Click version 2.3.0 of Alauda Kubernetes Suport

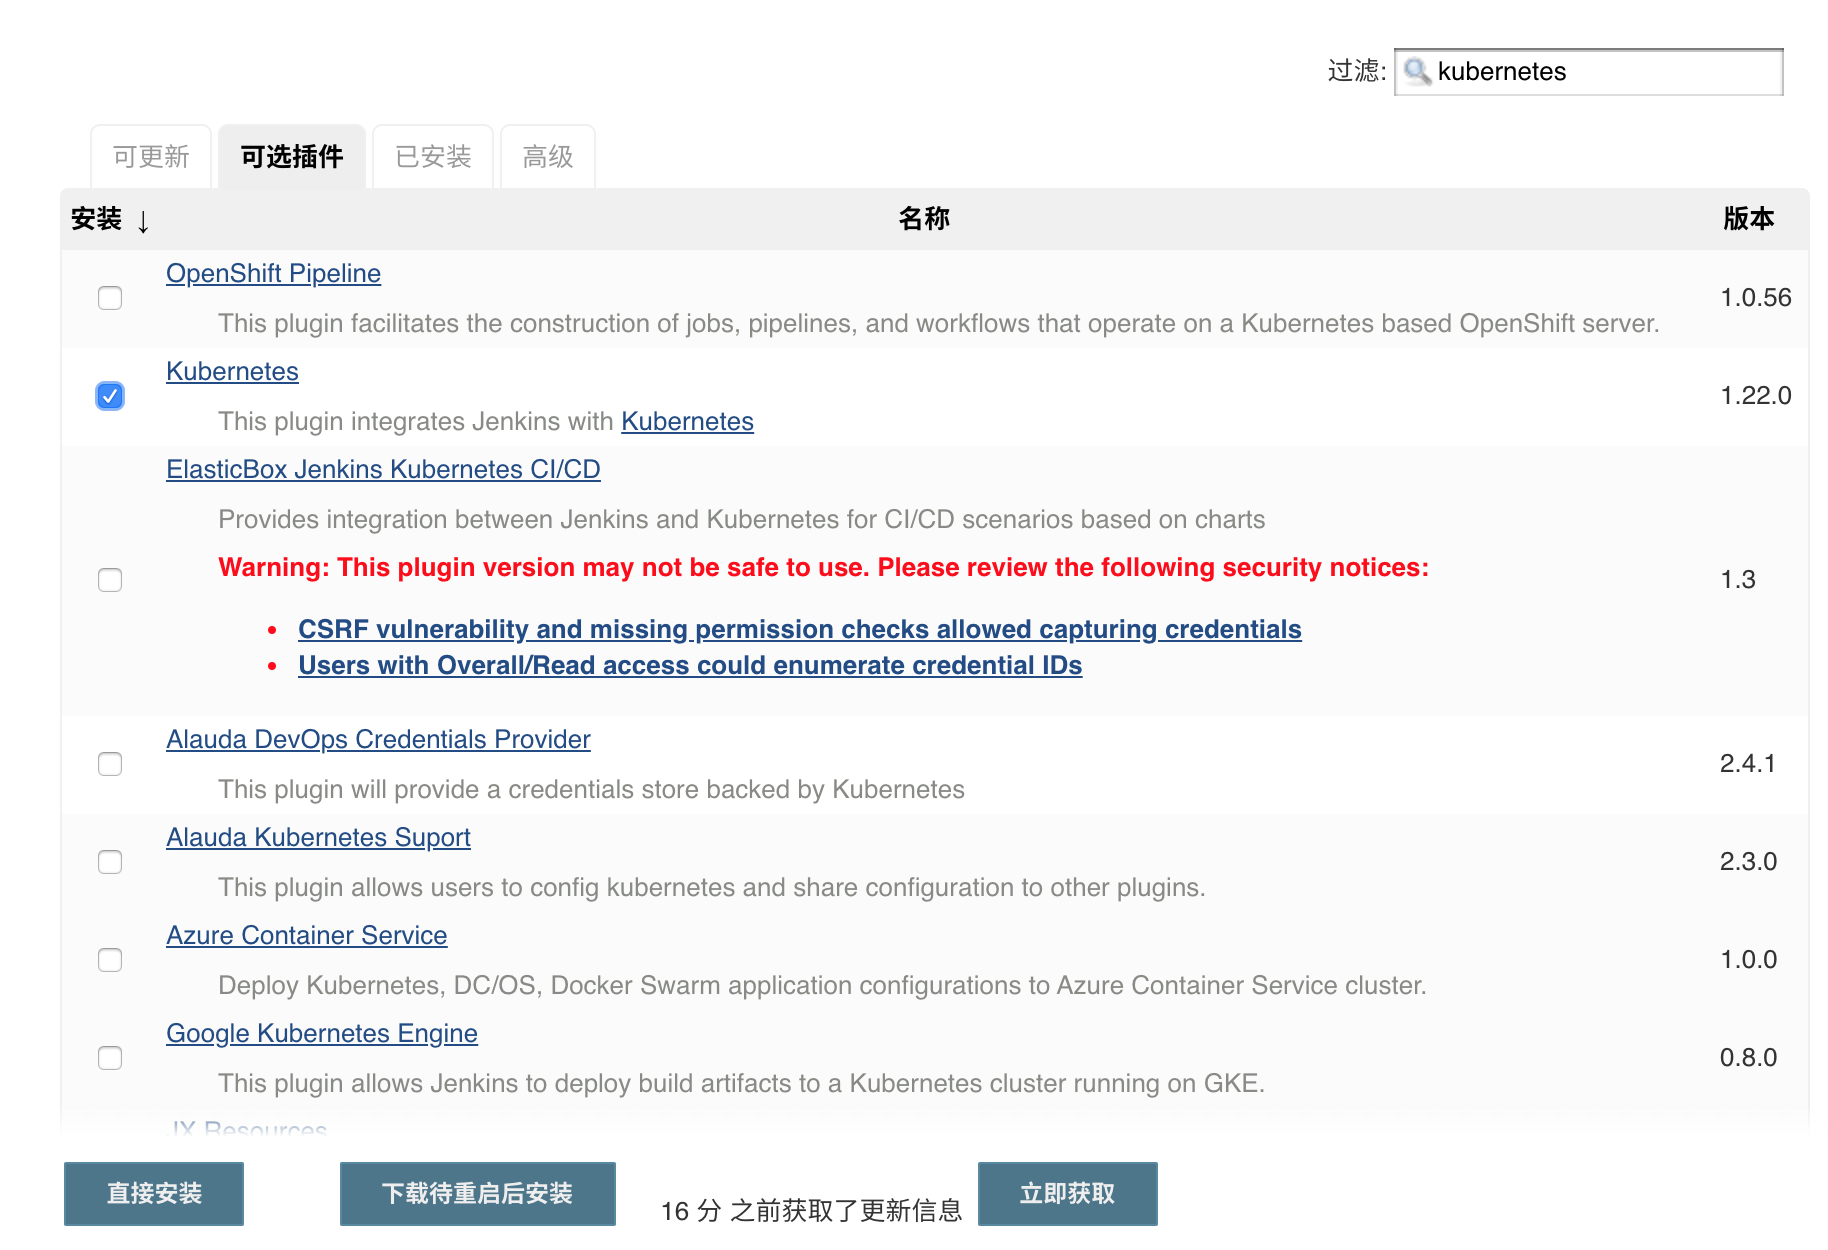pos(1748,862)
